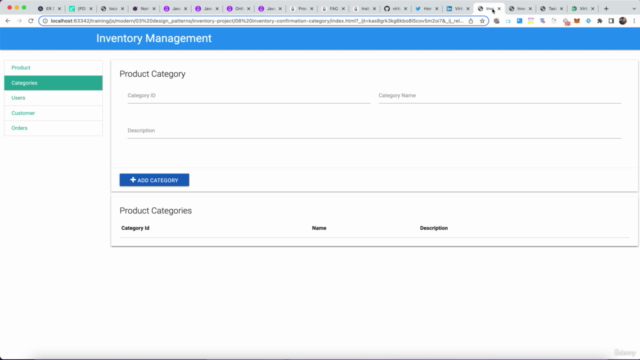Focus the Description field
Screen dimensions: 640x360
(x=374, y=131)
